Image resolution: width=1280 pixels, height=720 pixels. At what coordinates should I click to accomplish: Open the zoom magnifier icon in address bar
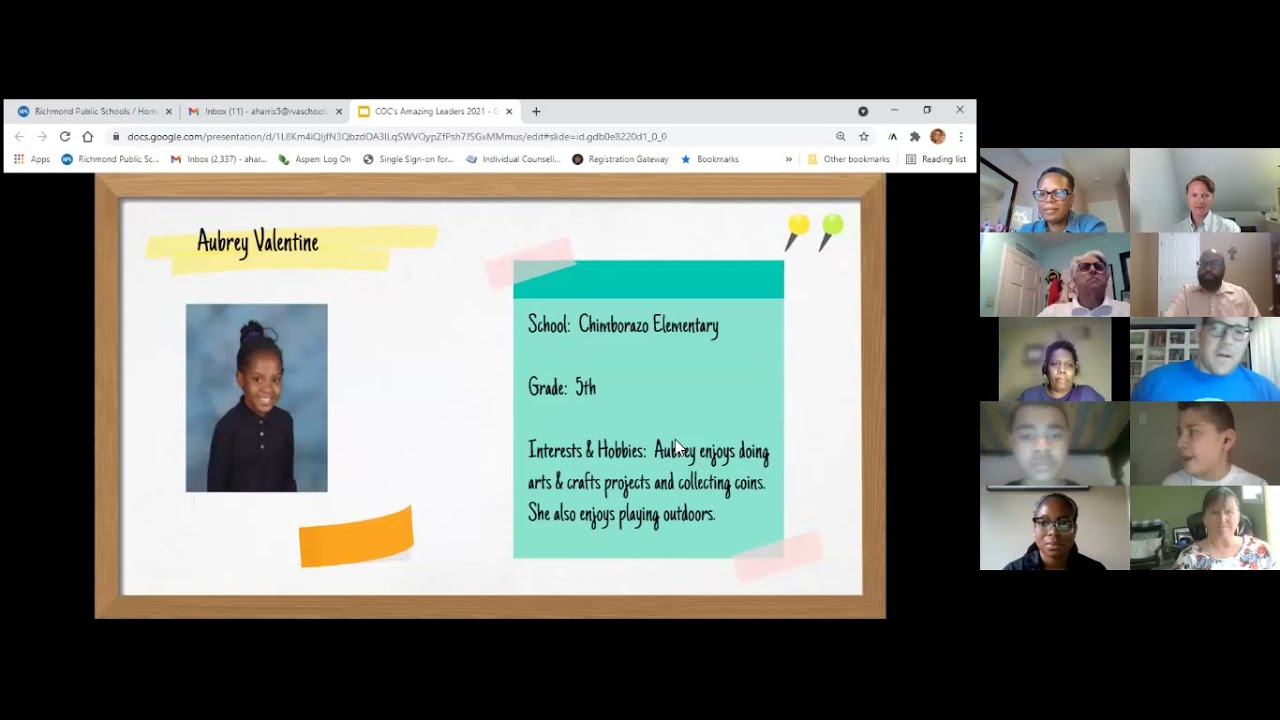841,137
